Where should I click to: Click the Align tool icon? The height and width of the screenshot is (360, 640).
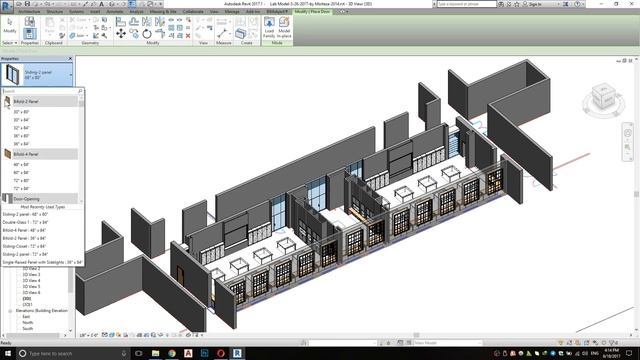(121, 21)
